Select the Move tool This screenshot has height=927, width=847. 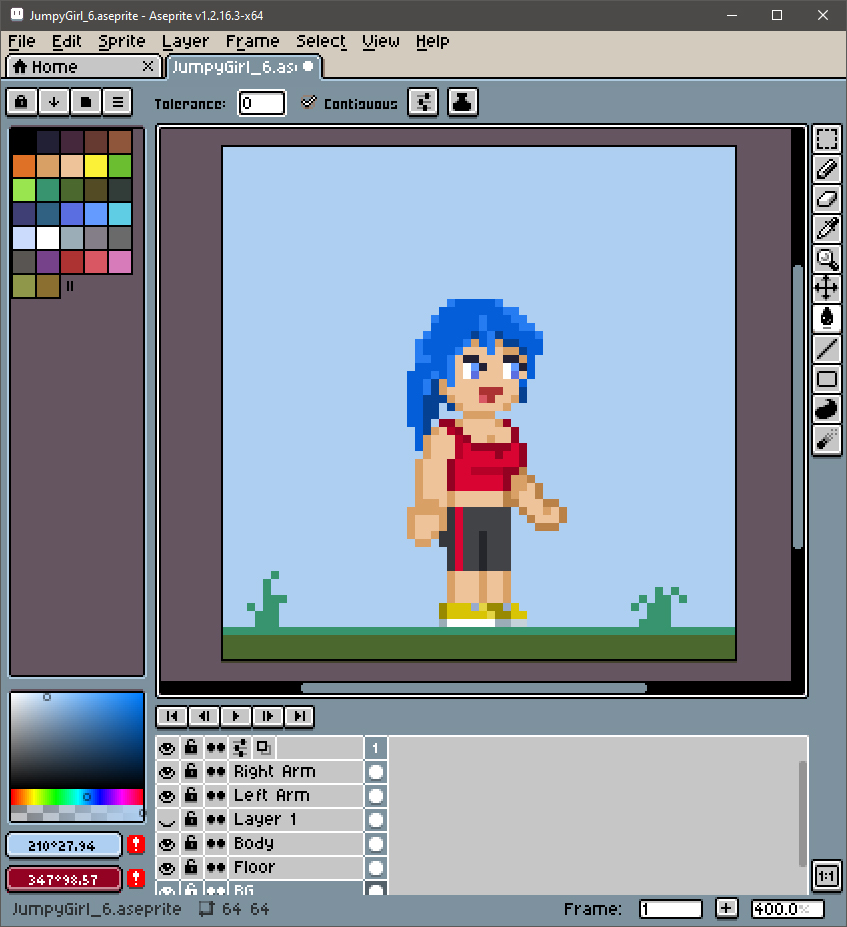pos(826,289)
